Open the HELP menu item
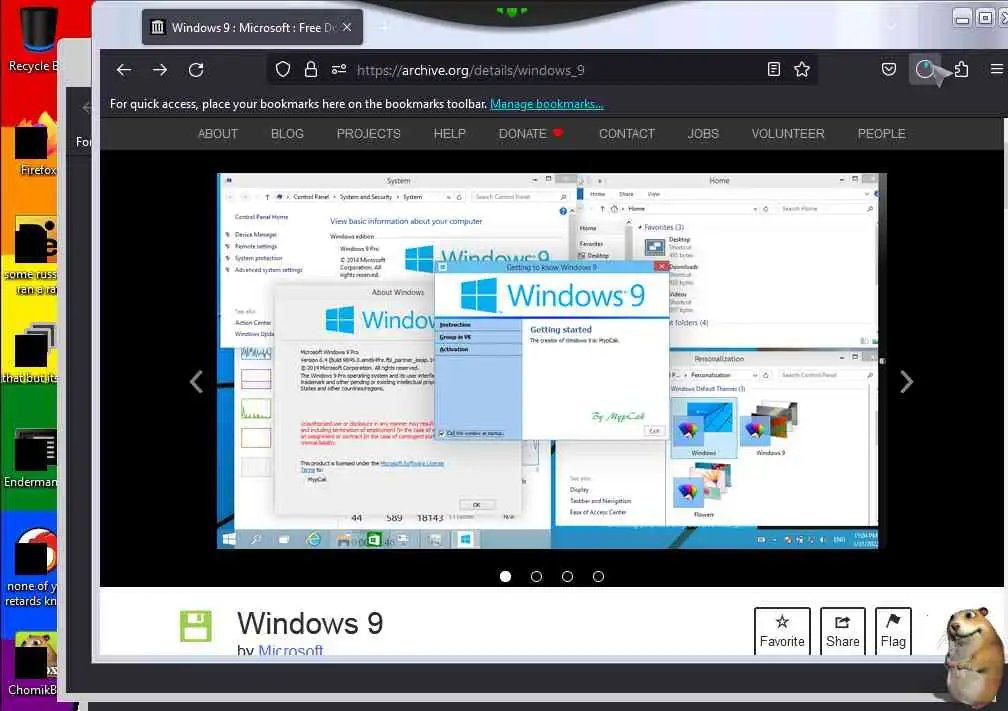The width and height of the screenshot is (1008, 711). click(449, 134)
